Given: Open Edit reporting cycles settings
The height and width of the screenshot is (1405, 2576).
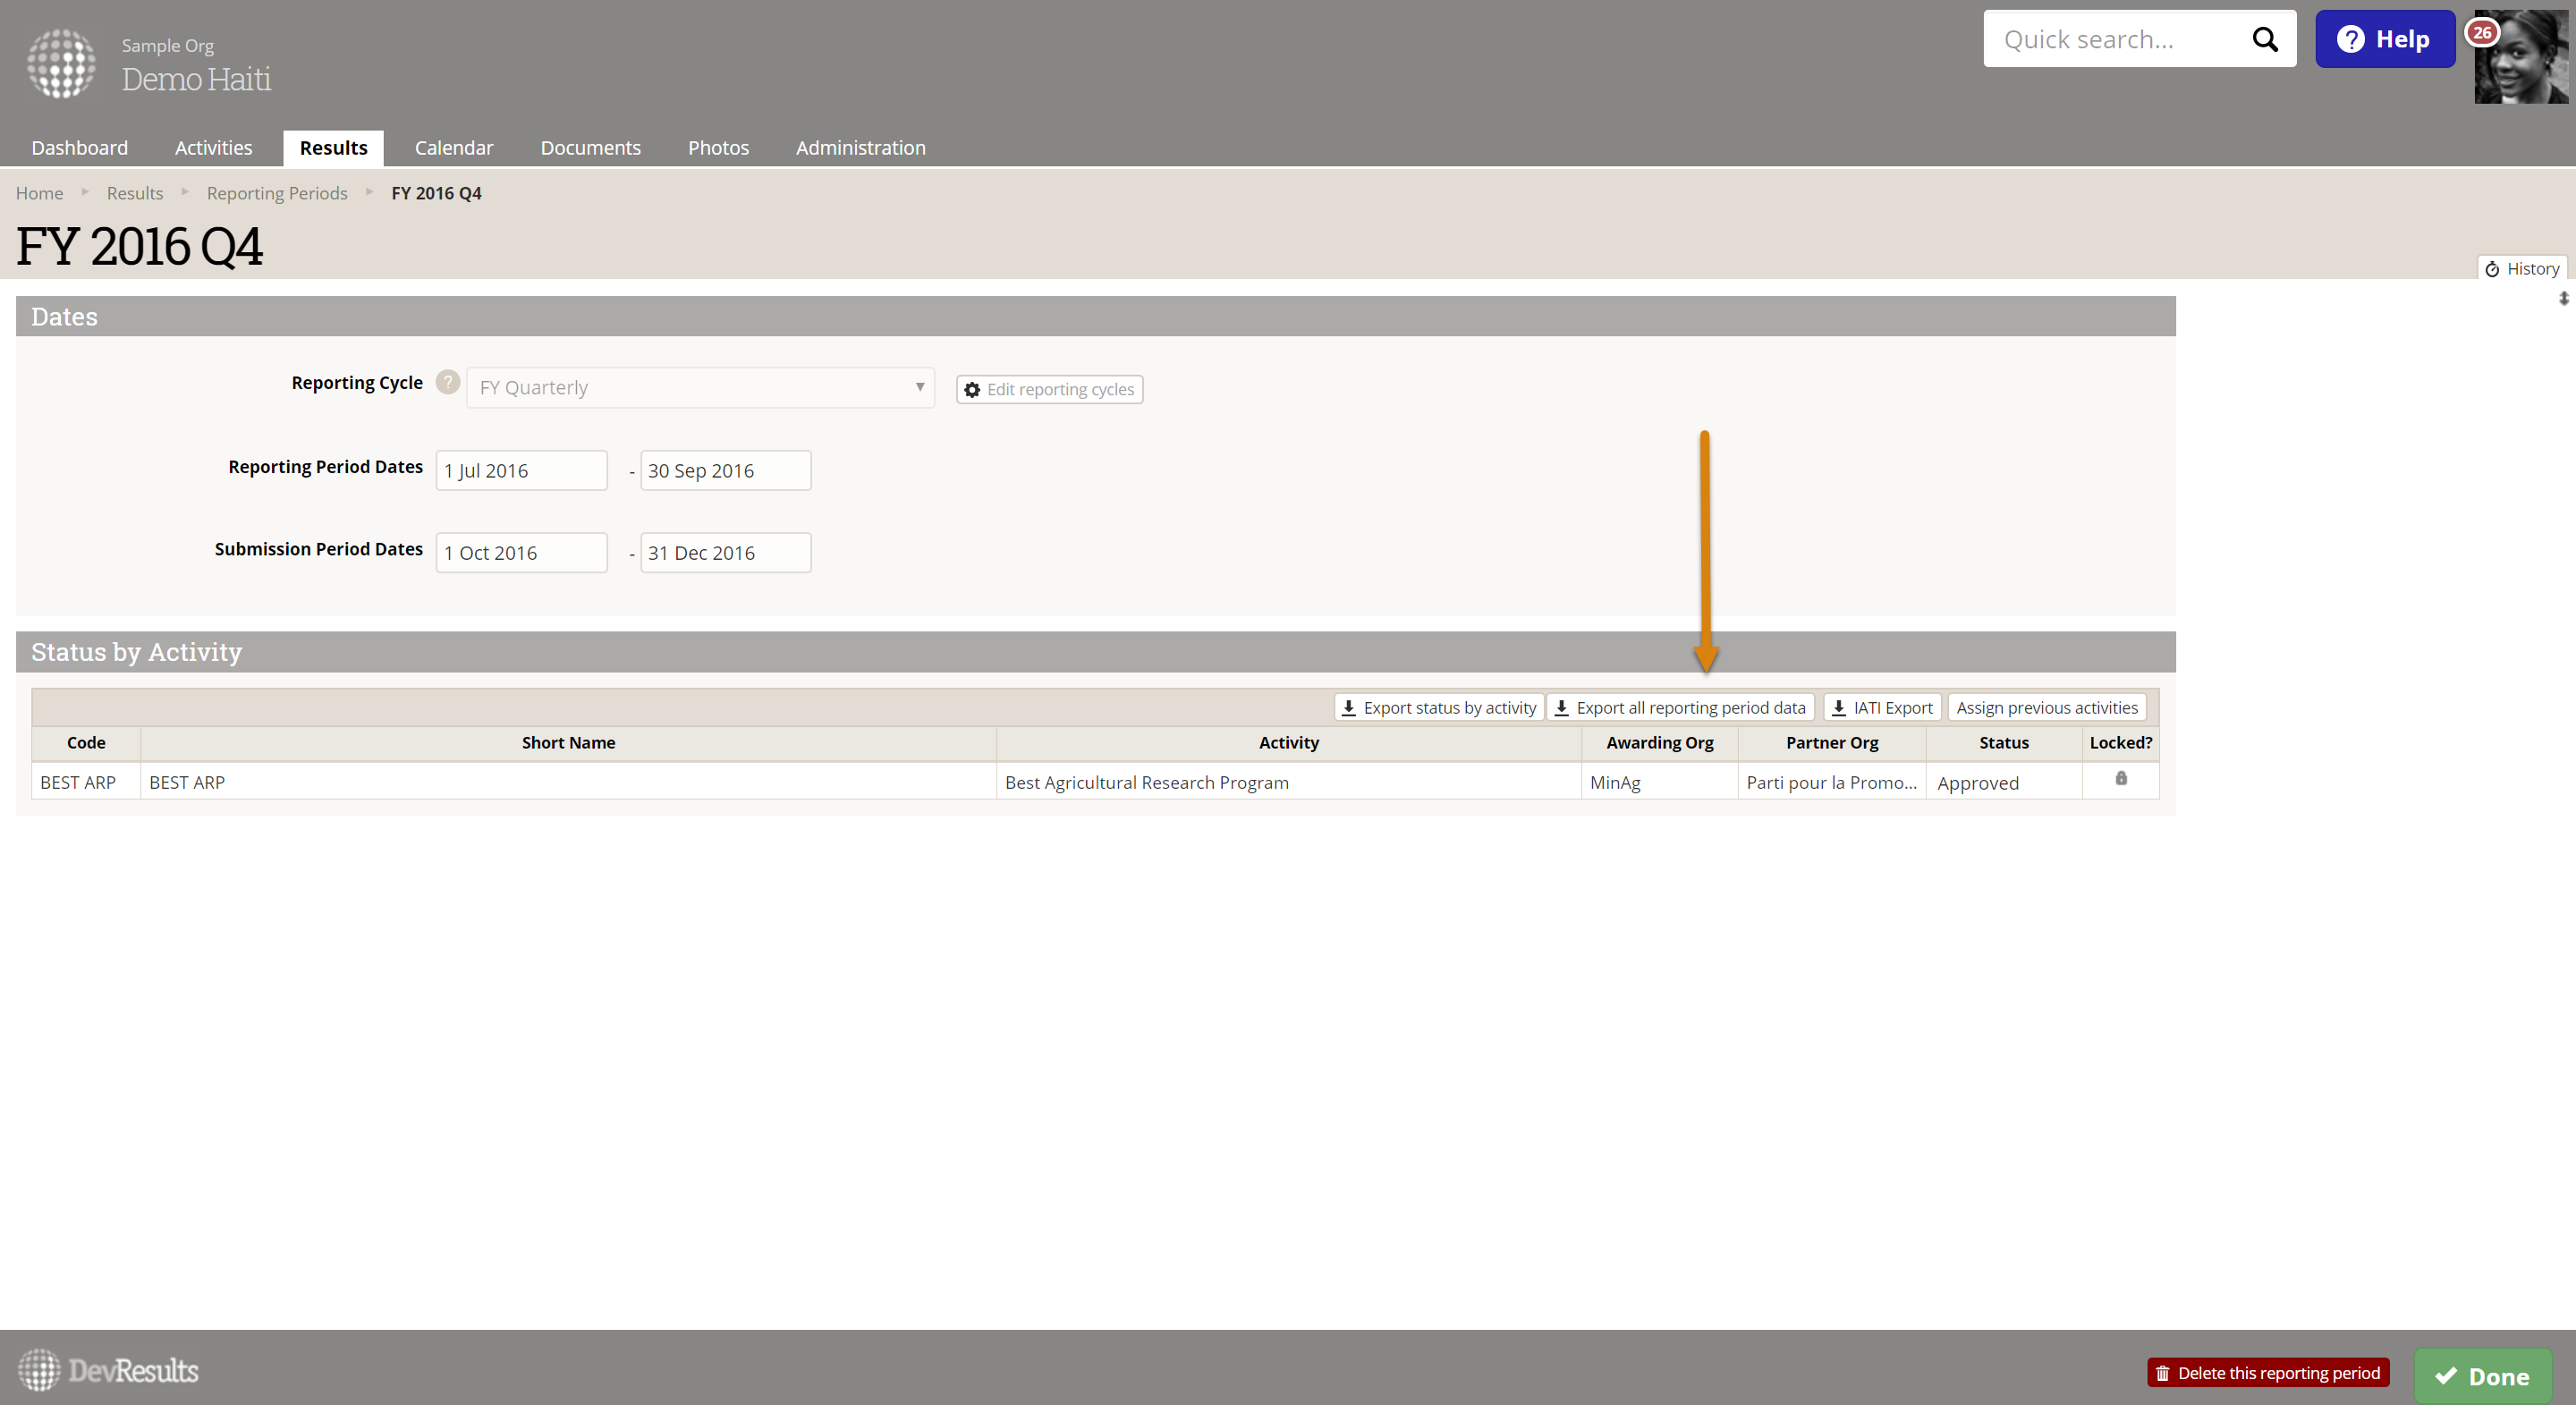Looking at the screenshot, I should (1049, 390).
